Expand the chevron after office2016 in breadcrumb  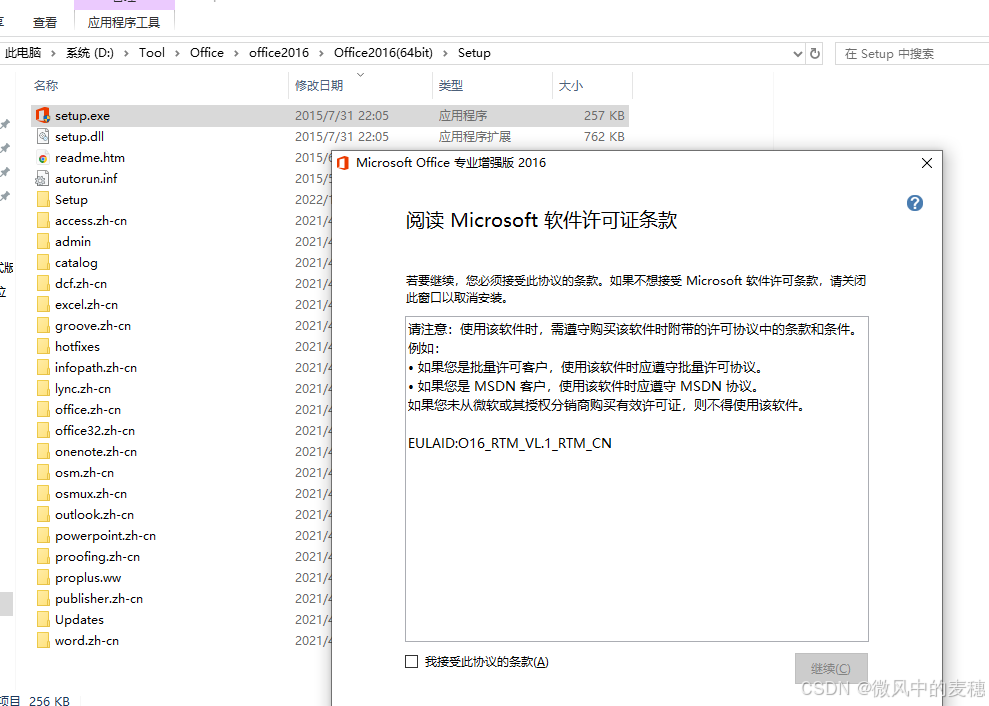point(321,53)
